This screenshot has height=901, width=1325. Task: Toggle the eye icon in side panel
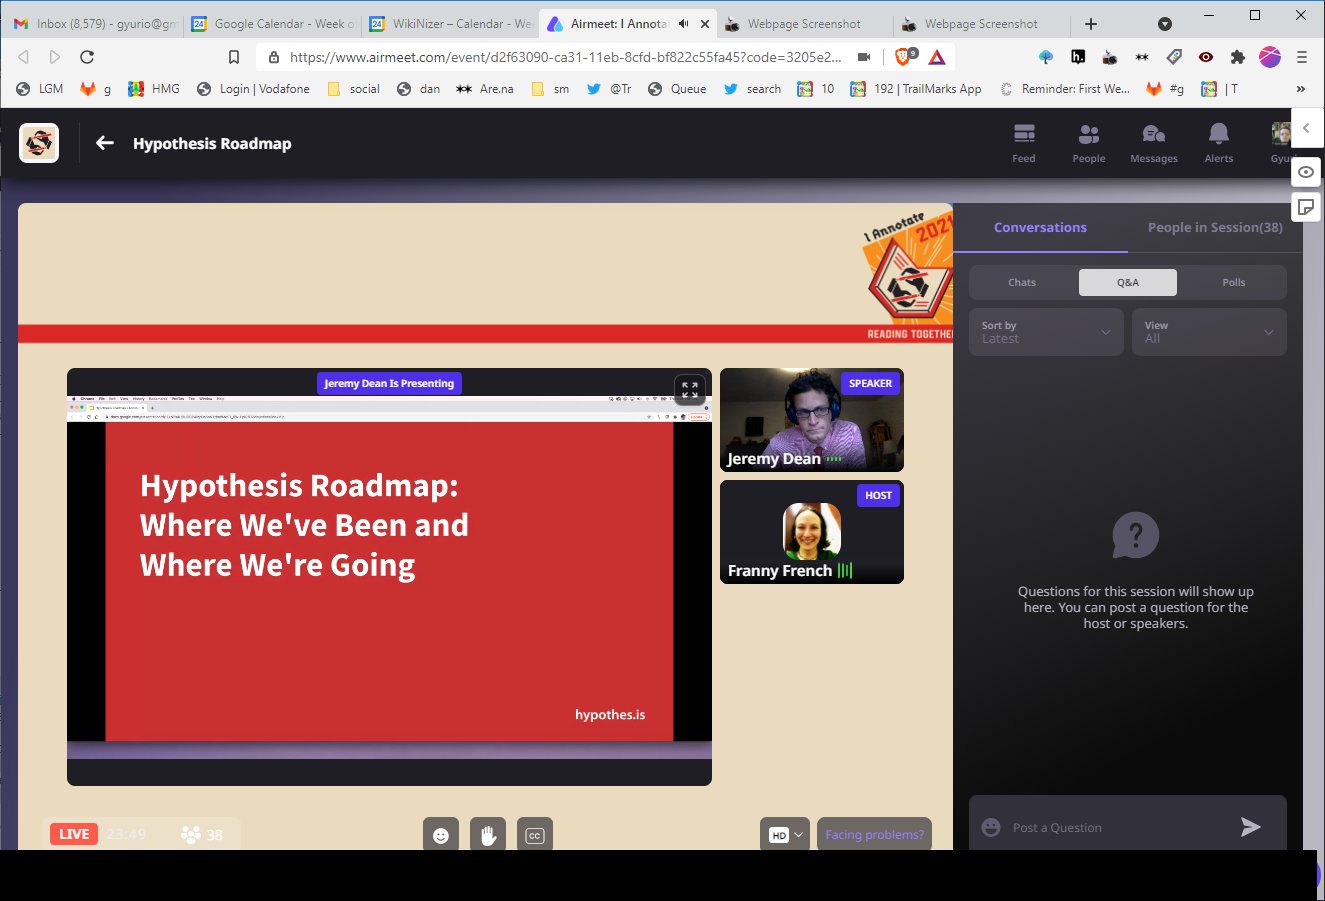pyautogui.click(x=1306, y=172)
